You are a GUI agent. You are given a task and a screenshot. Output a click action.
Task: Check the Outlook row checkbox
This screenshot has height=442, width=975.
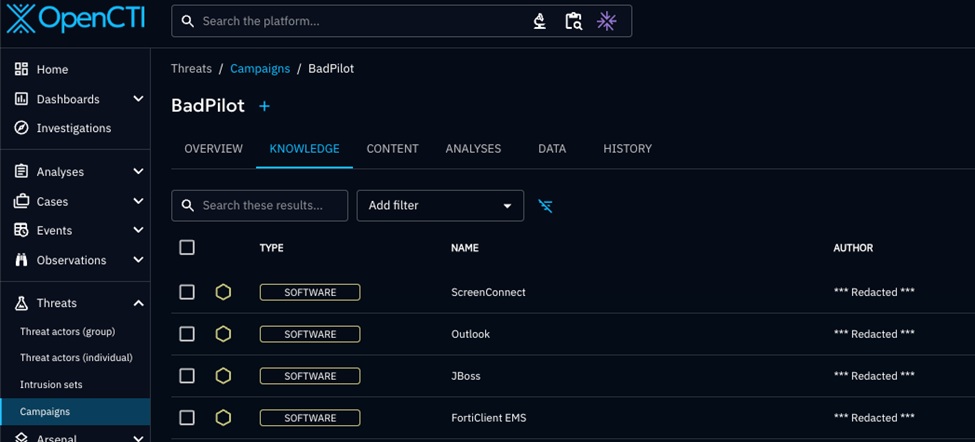pos(187,334)
